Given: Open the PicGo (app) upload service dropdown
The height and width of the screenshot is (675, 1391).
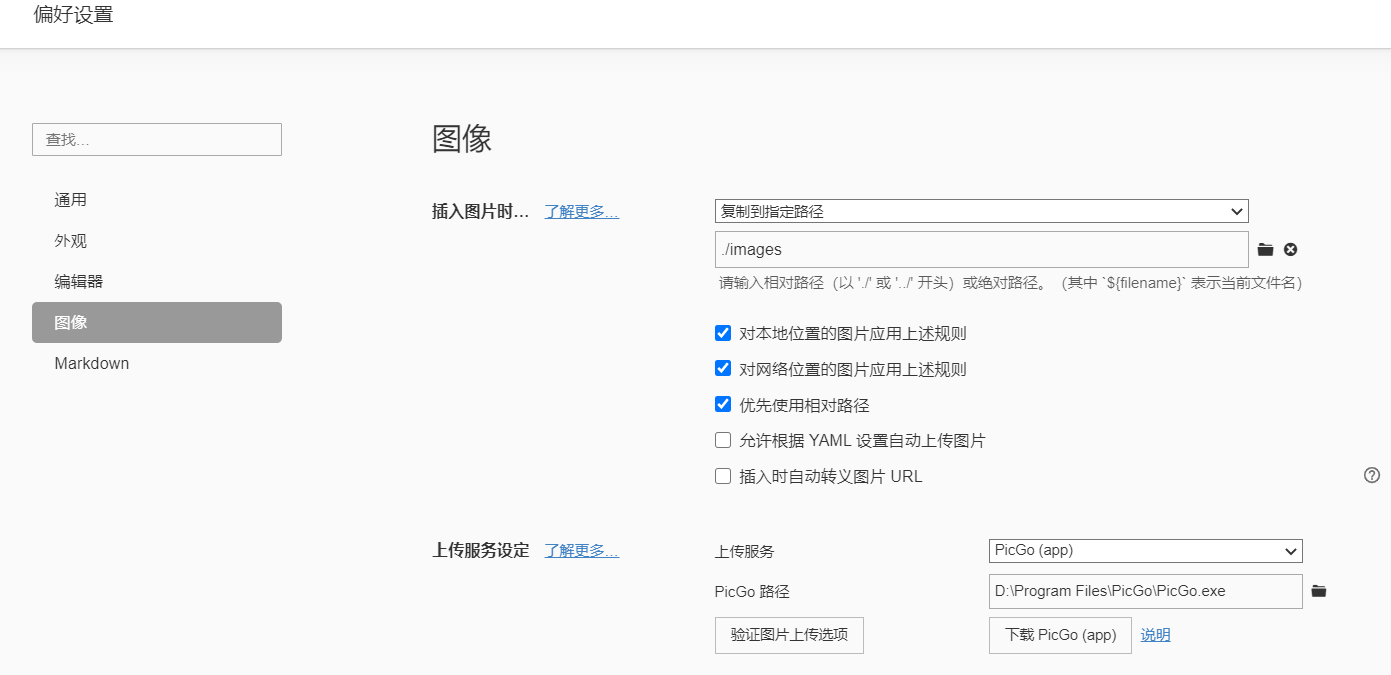Looking at the screenshot, I should click(x=1145, y=550).
